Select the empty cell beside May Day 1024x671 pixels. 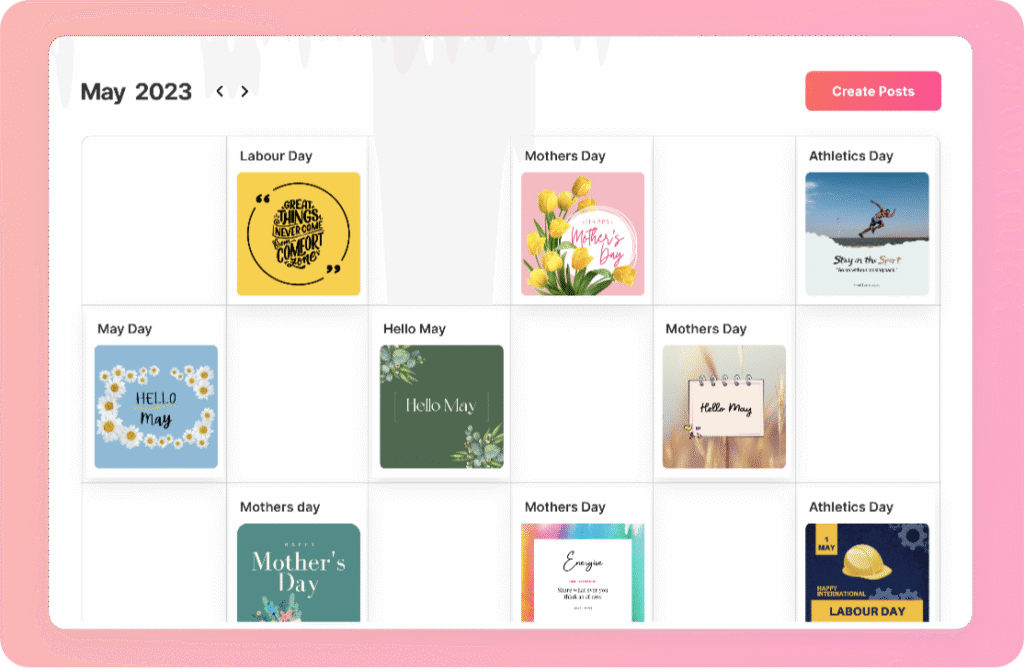click(298, 394)
